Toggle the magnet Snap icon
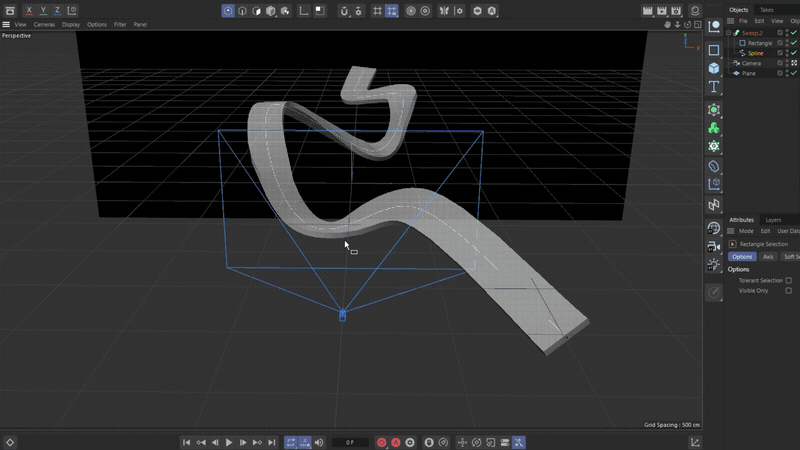 (x=344, y=11)
